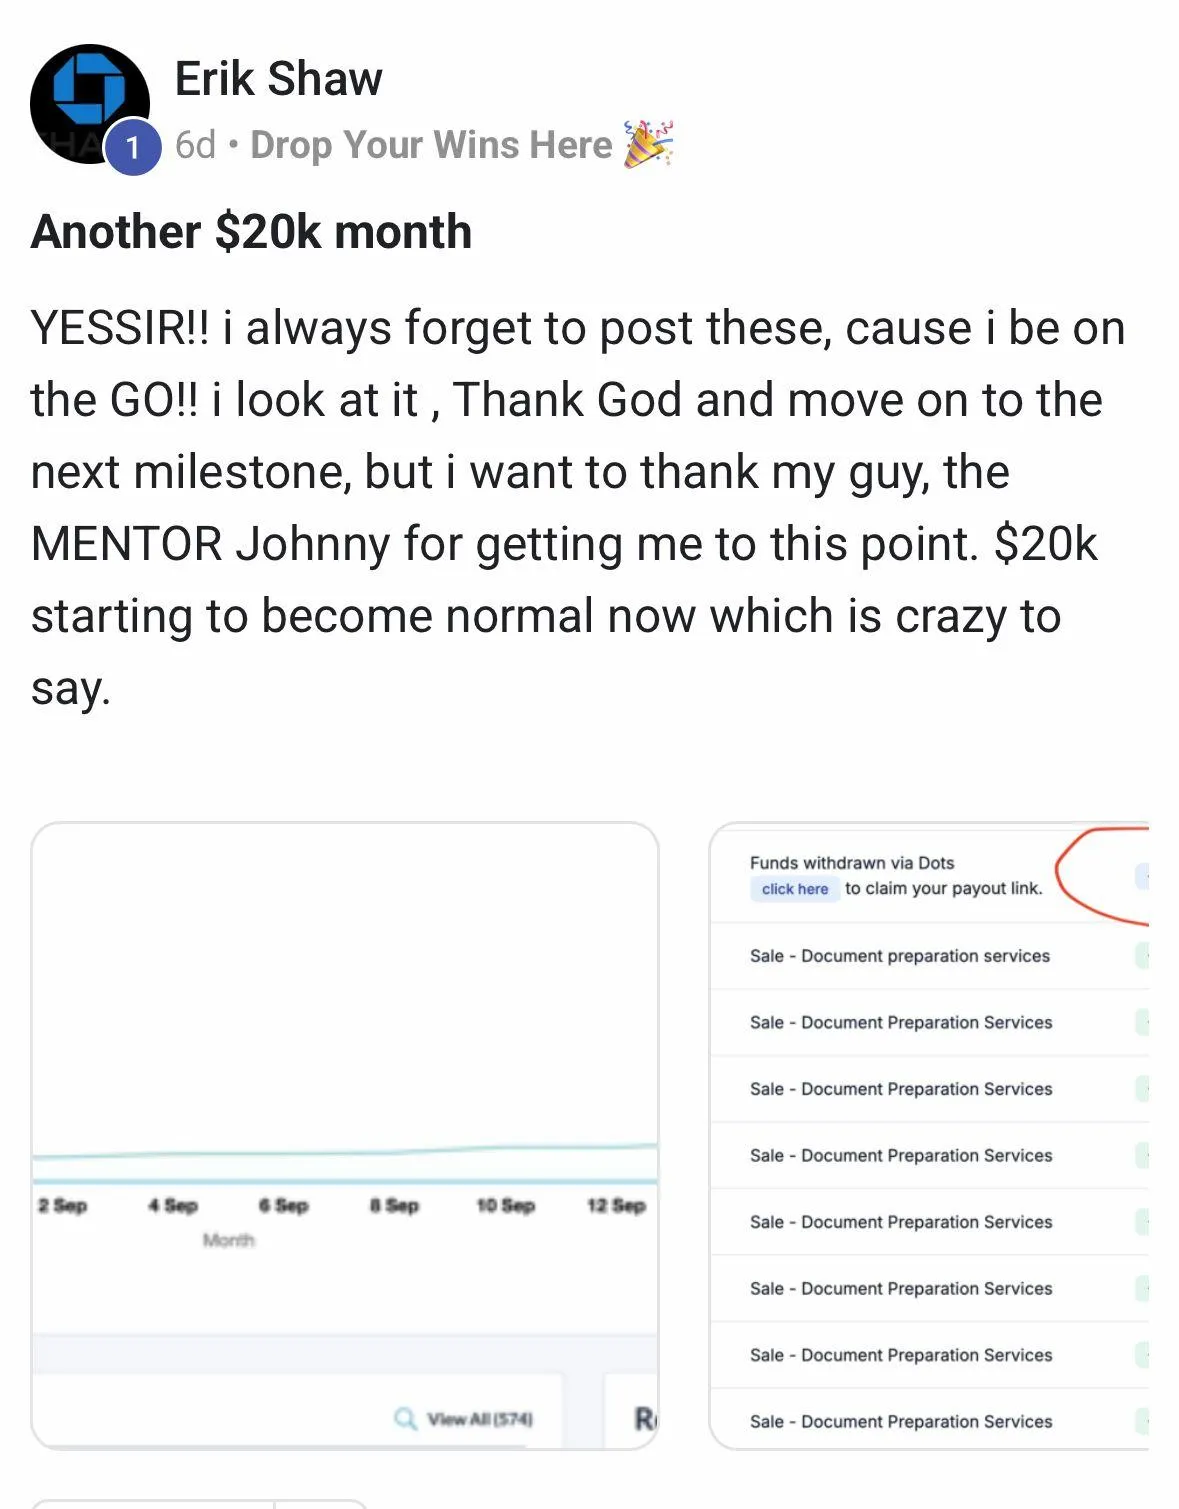Click the View All (574) link

point(480,1419)
